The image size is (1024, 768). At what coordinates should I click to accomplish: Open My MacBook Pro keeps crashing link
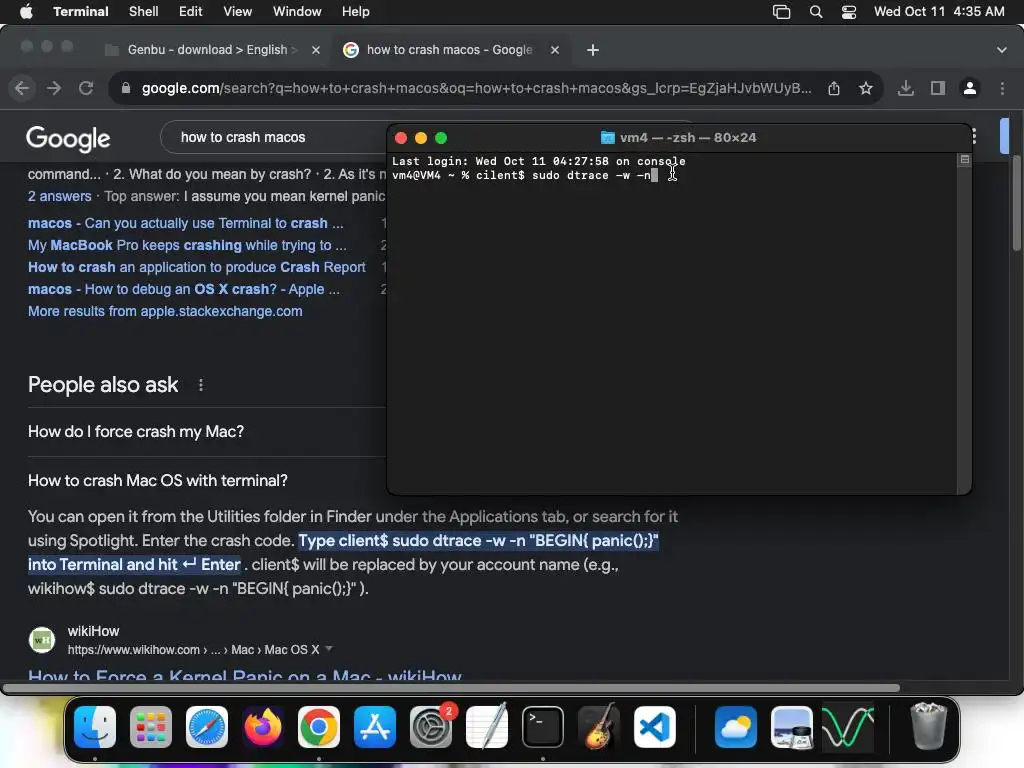187,246
